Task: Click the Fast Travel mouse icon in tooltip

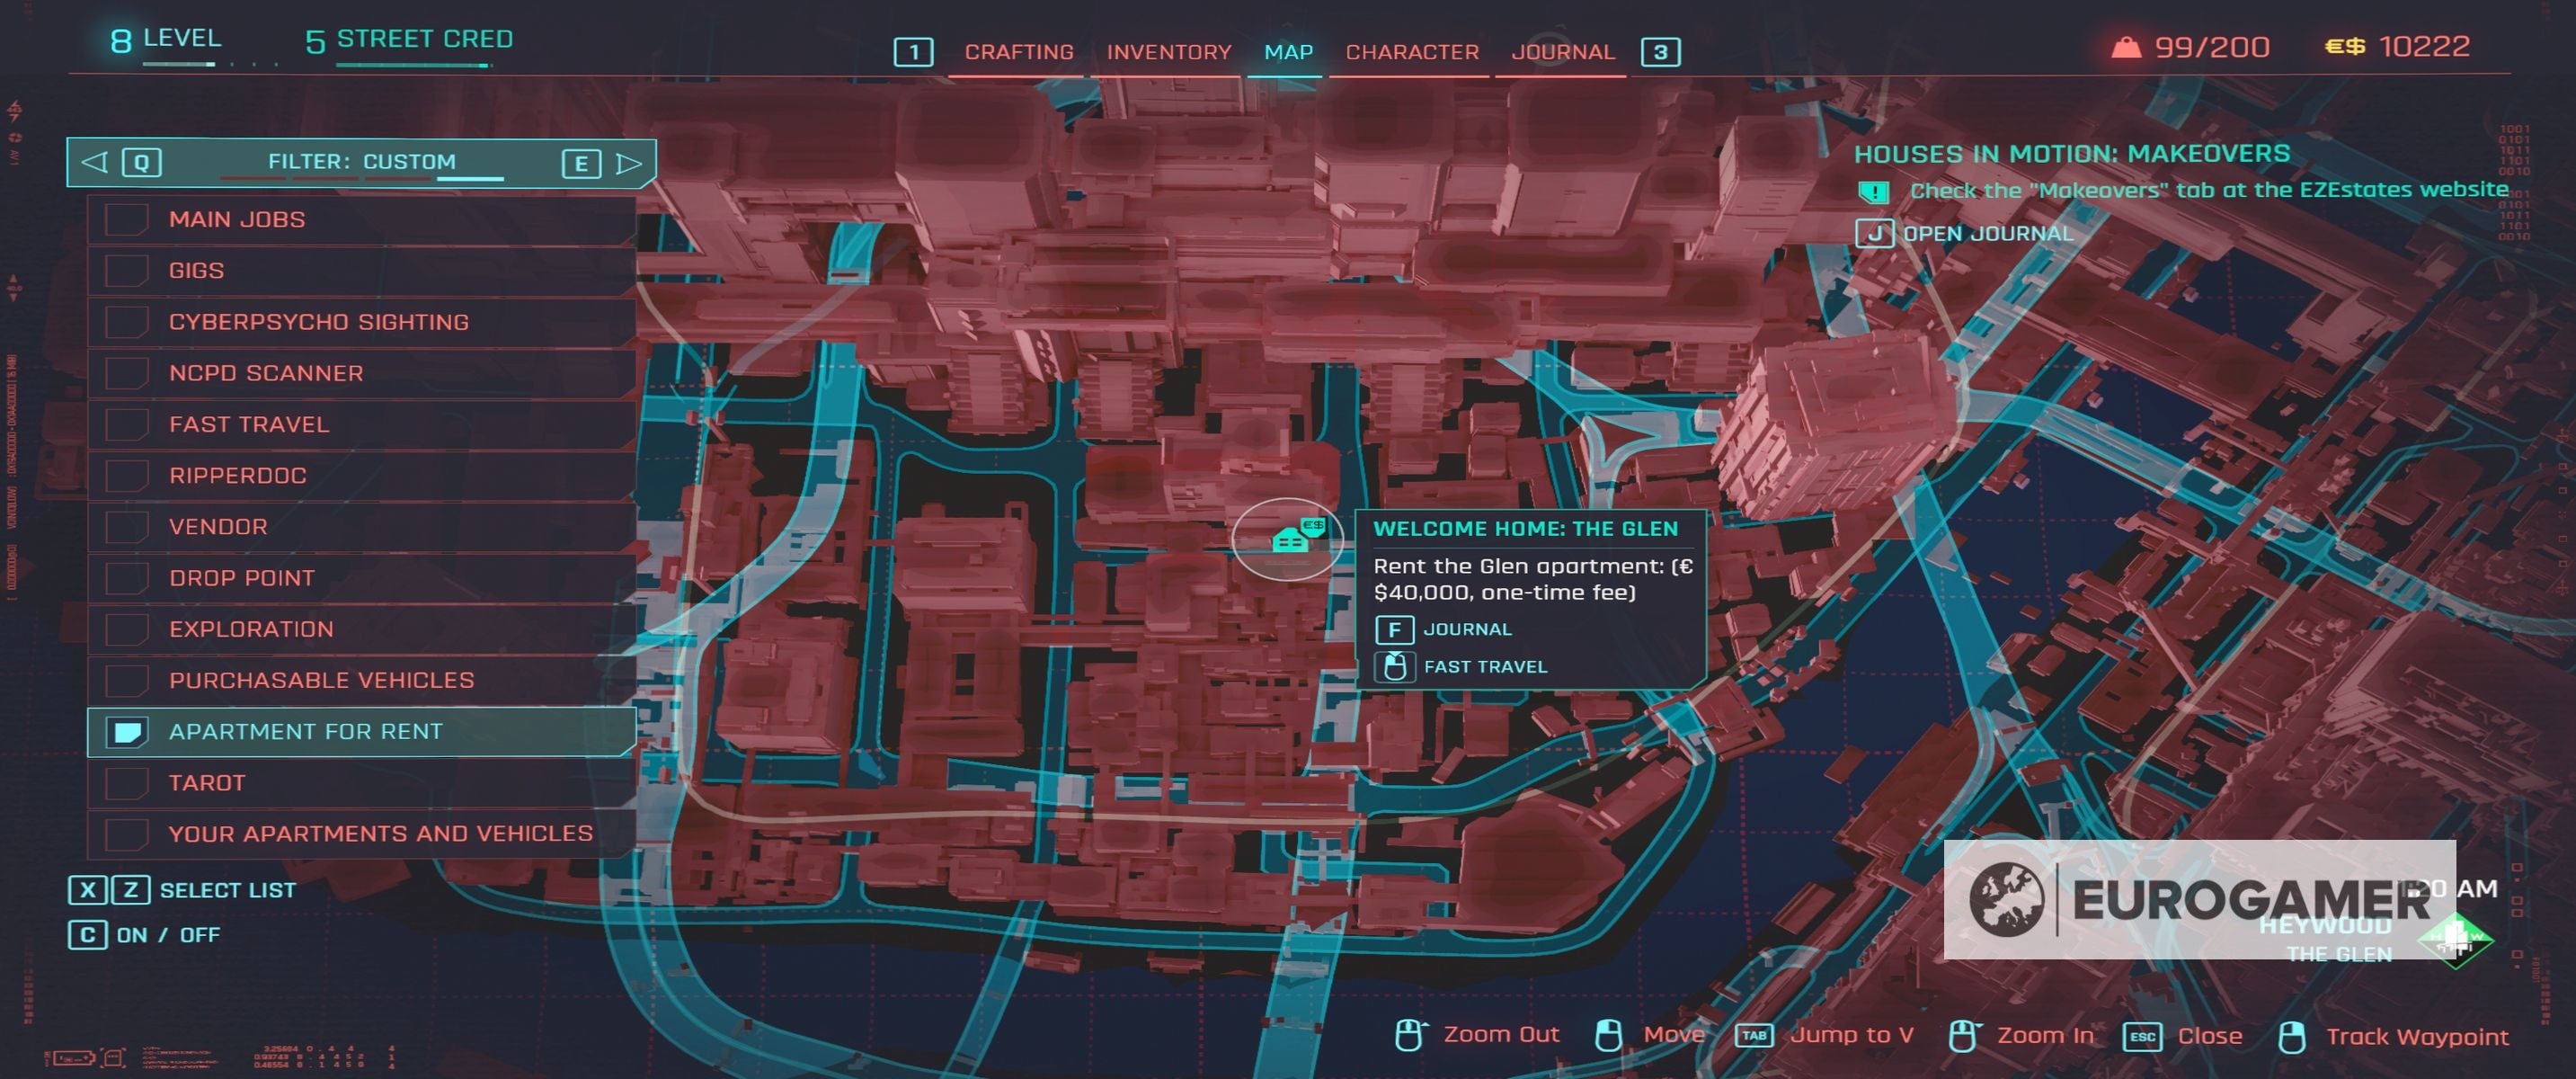Action: [x=1394, y=666]
